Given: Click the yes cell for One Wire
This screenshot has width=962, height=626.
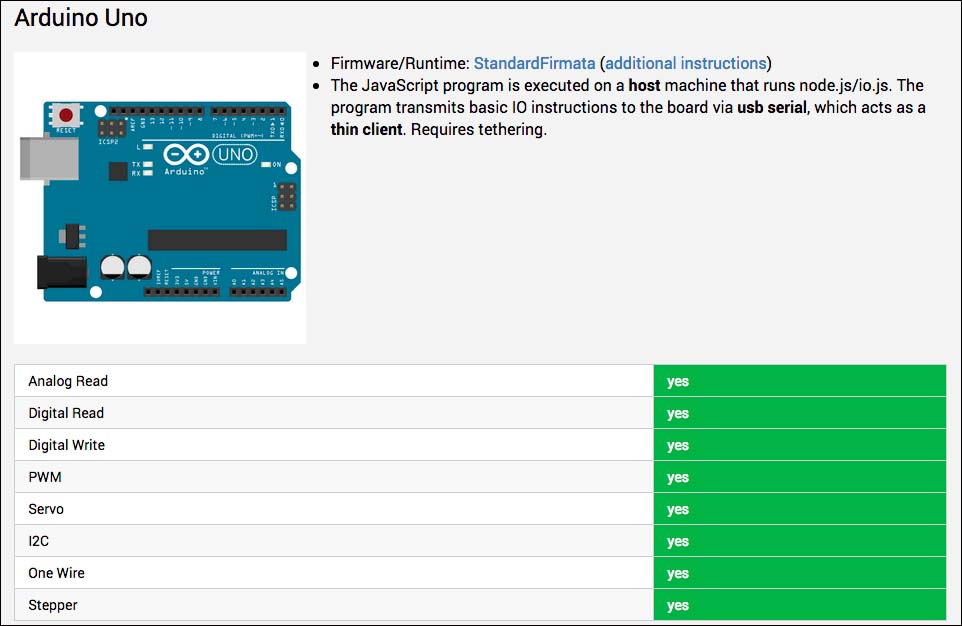Looking at the screenshot, I should 799,573.
